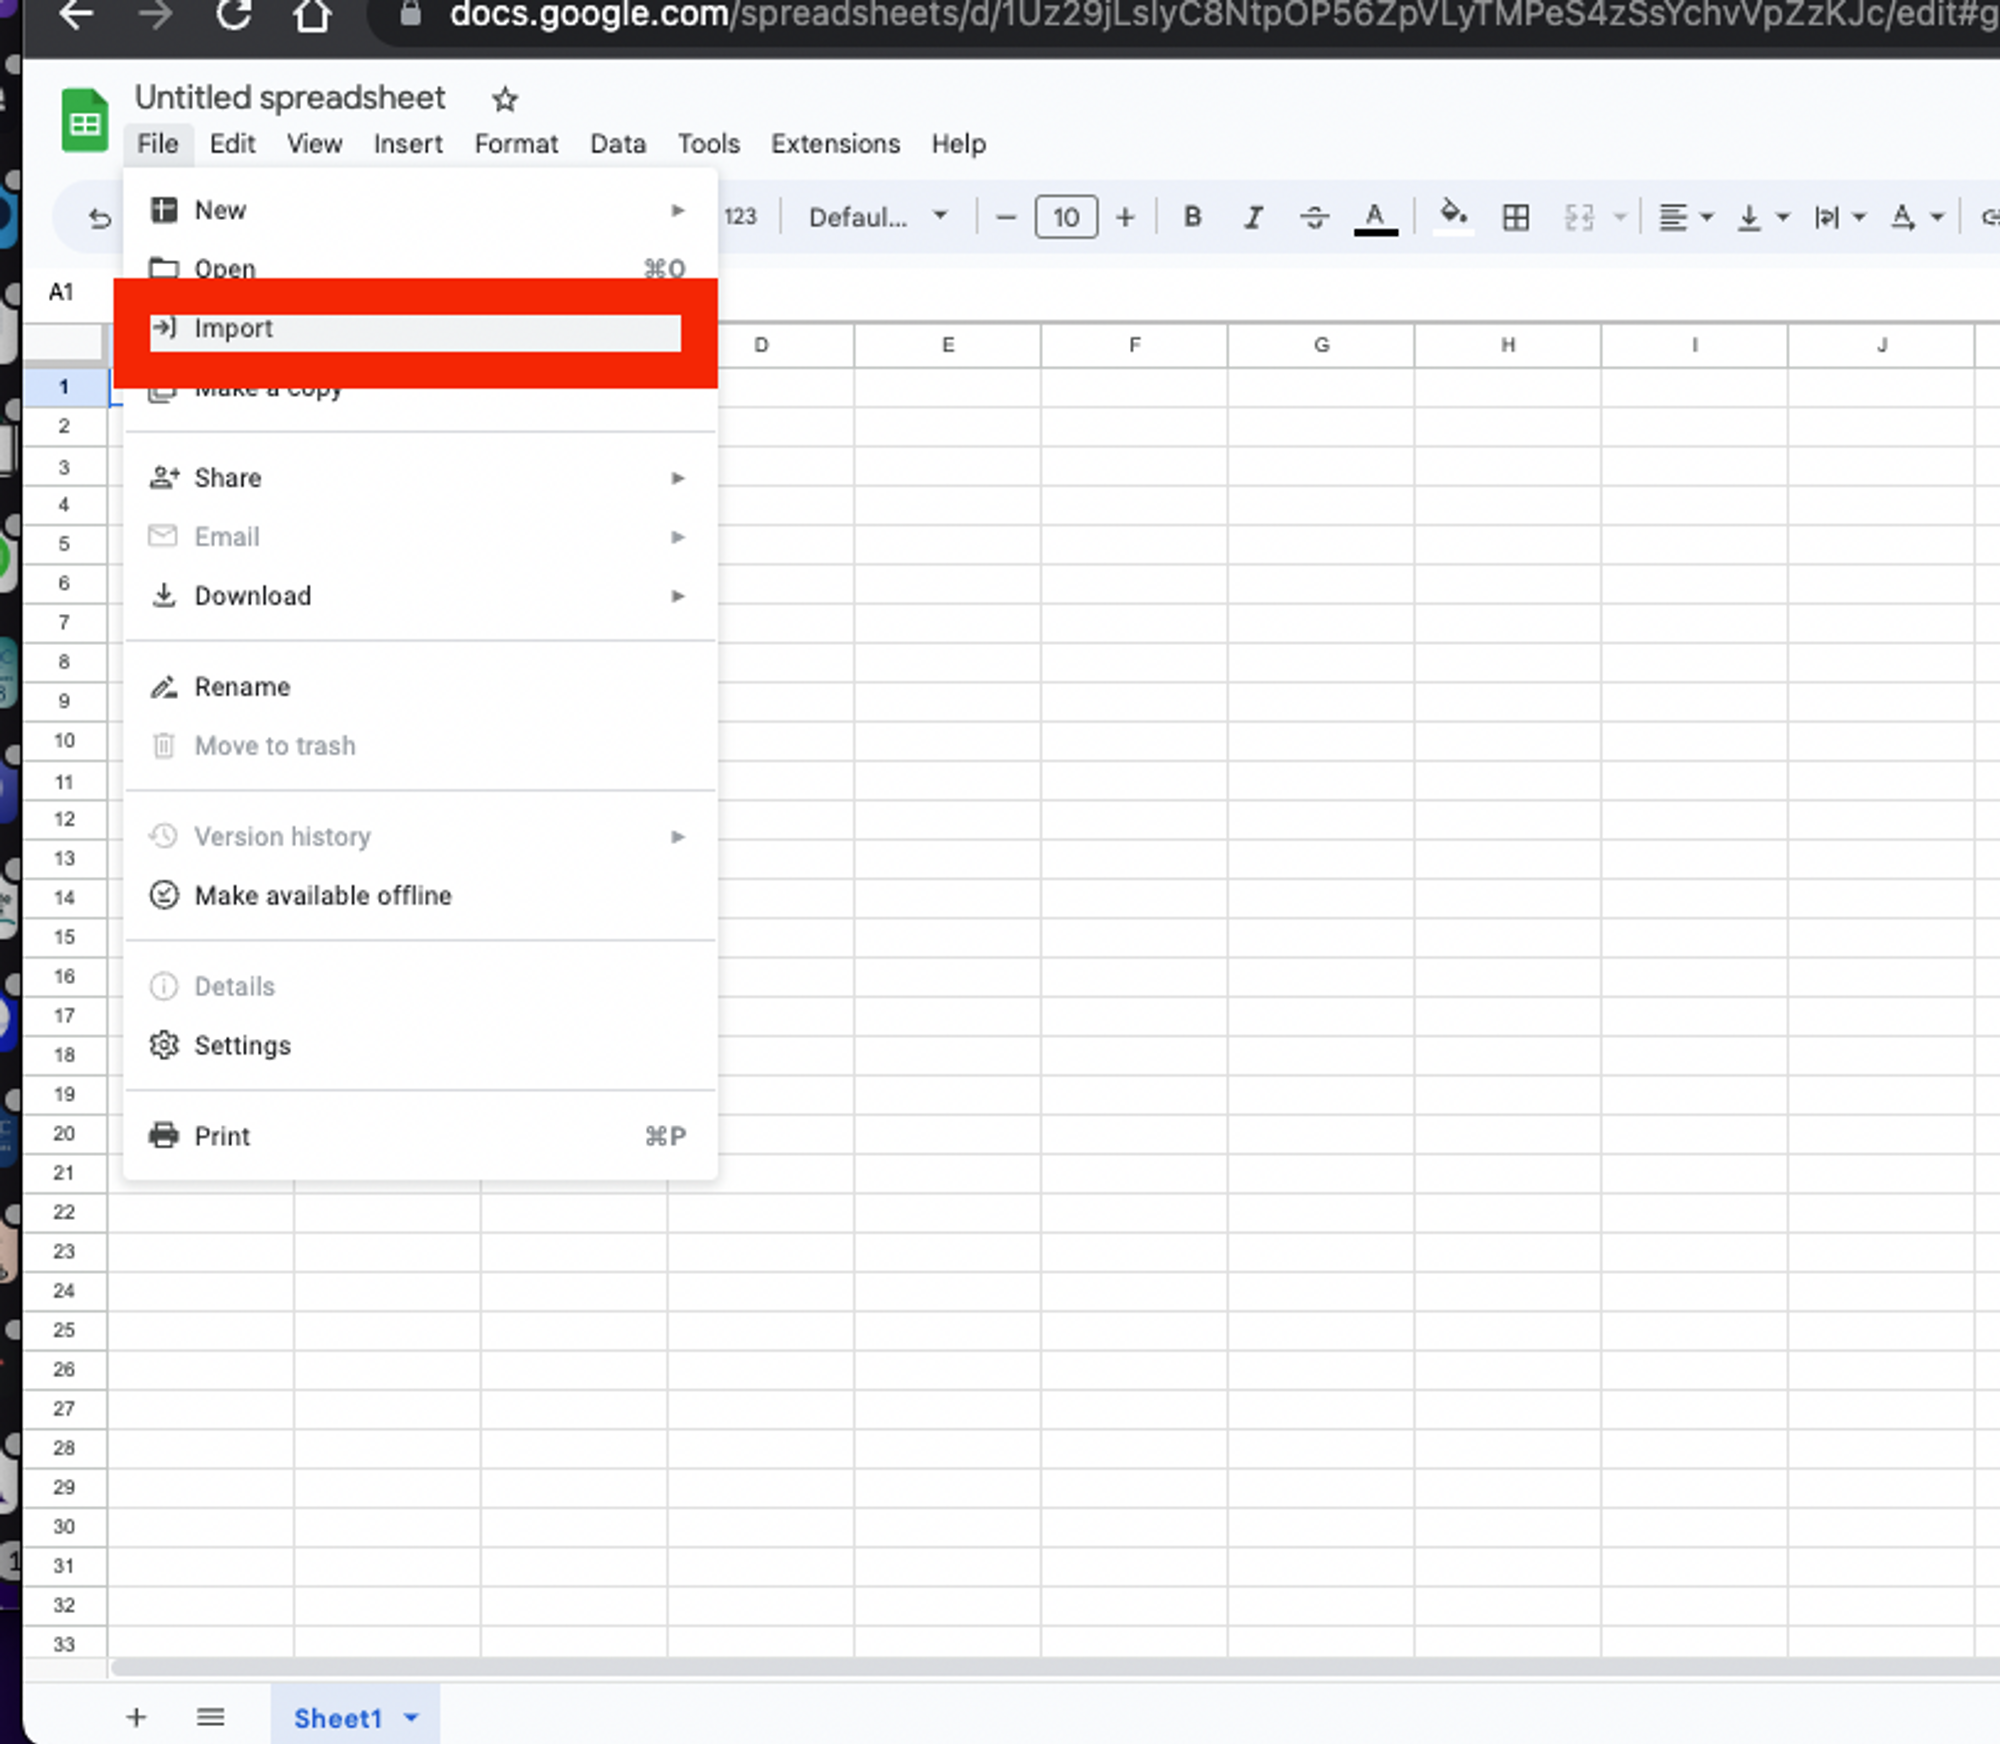Open the all sheets list icon
2000x1744 pixels.
coord(210,1717)
